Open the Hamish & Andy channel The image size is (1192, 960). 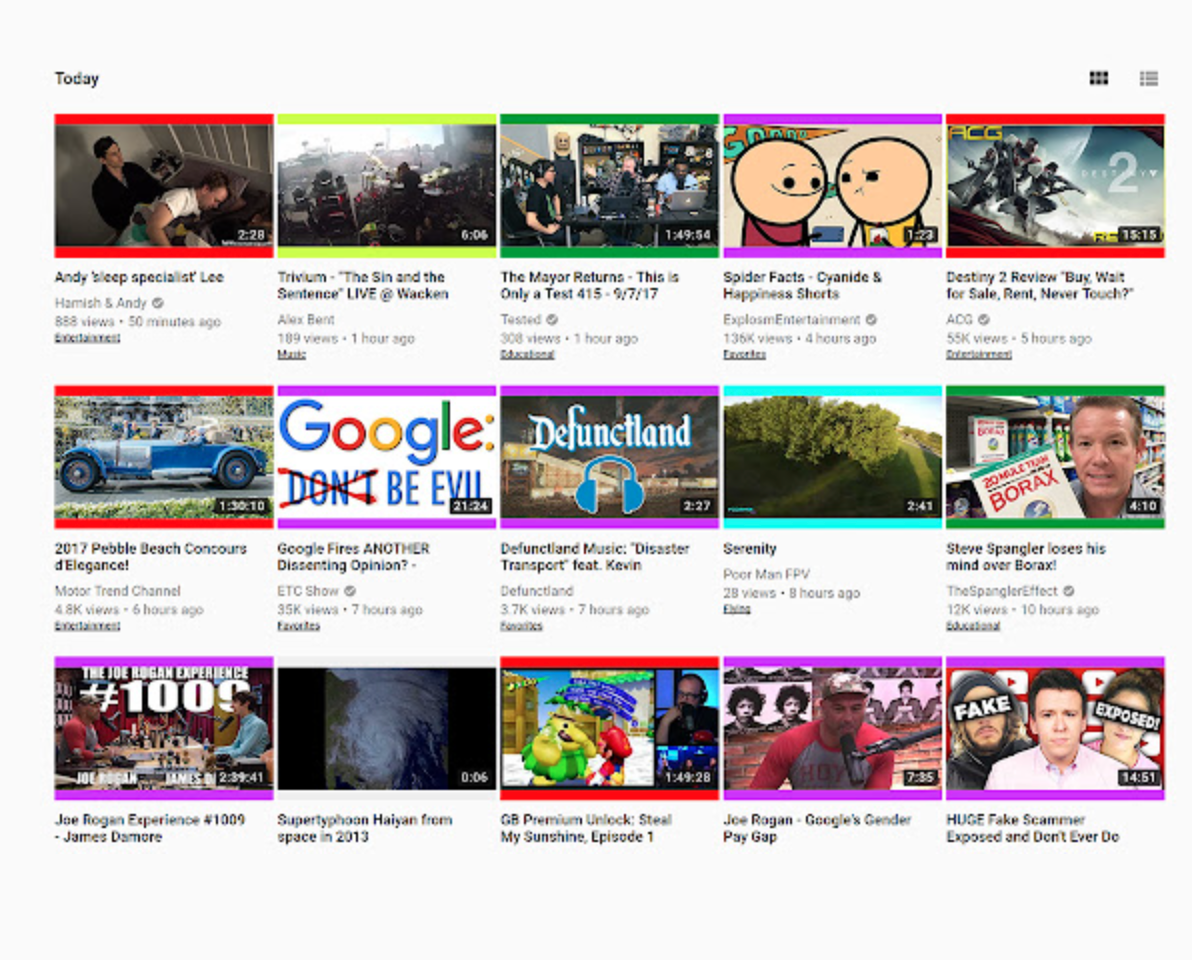click(x=100, y=303)
